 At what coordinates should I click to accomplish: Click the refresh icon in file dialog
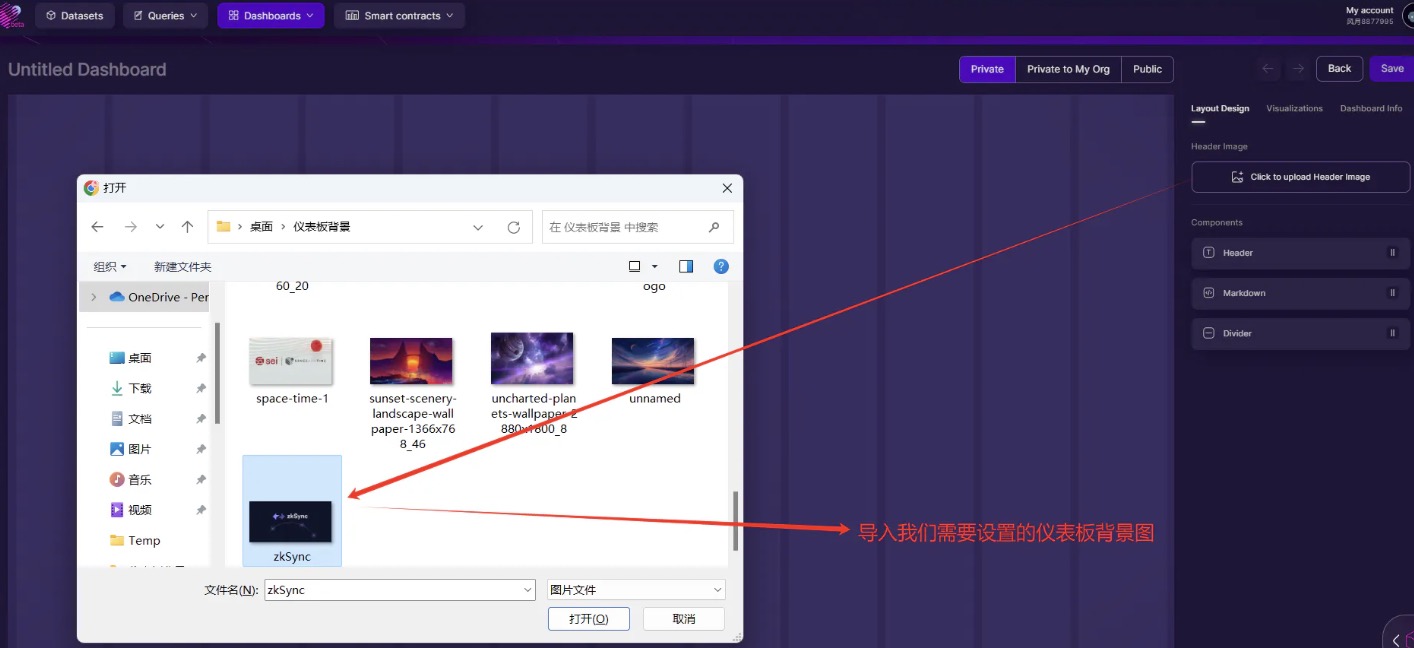coord(513,227)
